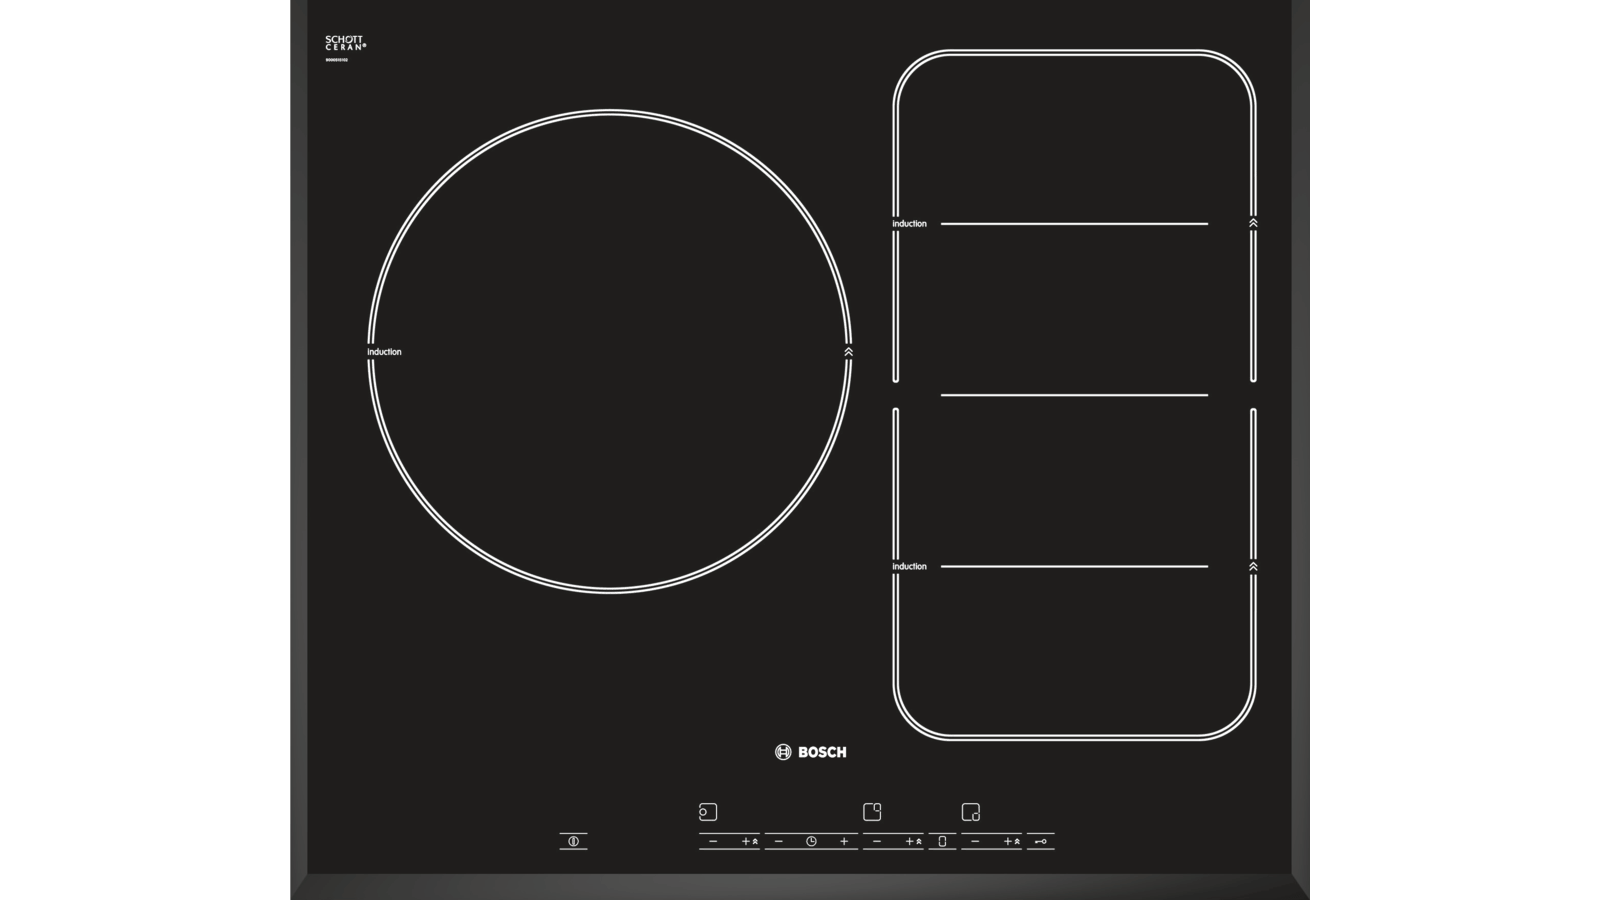The width and height of the screenshot is (1600, 900).
Task: Click 'induction' label on upper flex zone
Action: pyautogui.click(x=910, y=224)
